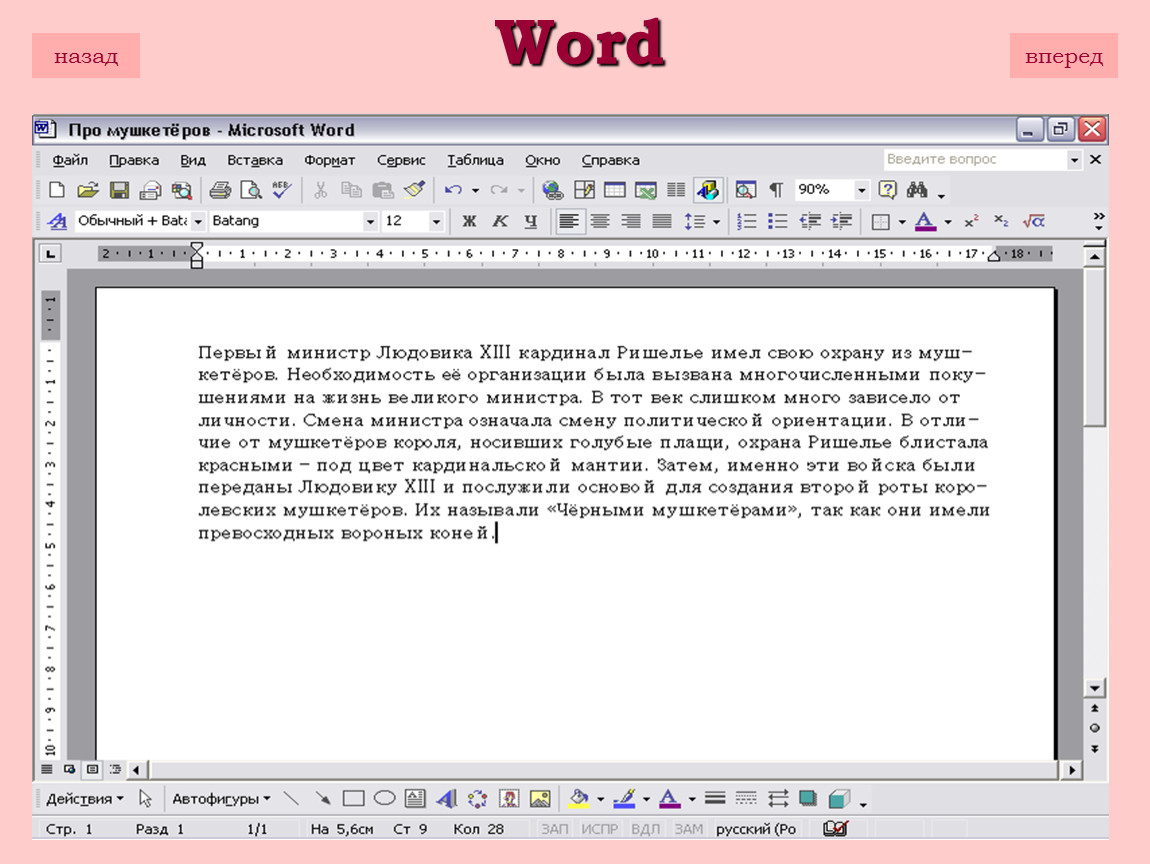Open the Таблица menu
Viewport: 1150px width, 864px height.
click(475, 160)
